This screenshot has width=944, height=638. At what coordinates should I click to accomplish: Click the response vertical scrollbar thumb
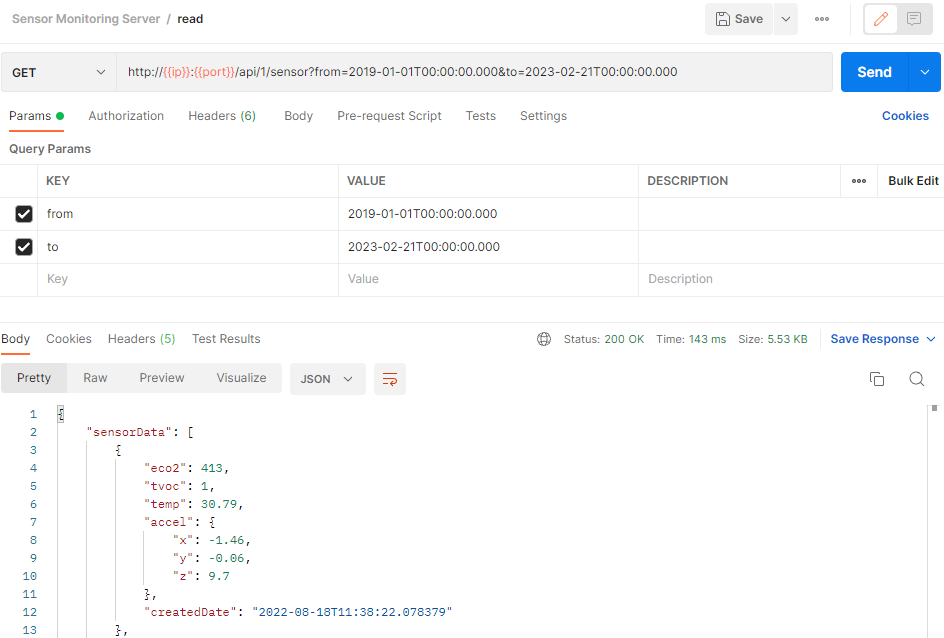934,408
